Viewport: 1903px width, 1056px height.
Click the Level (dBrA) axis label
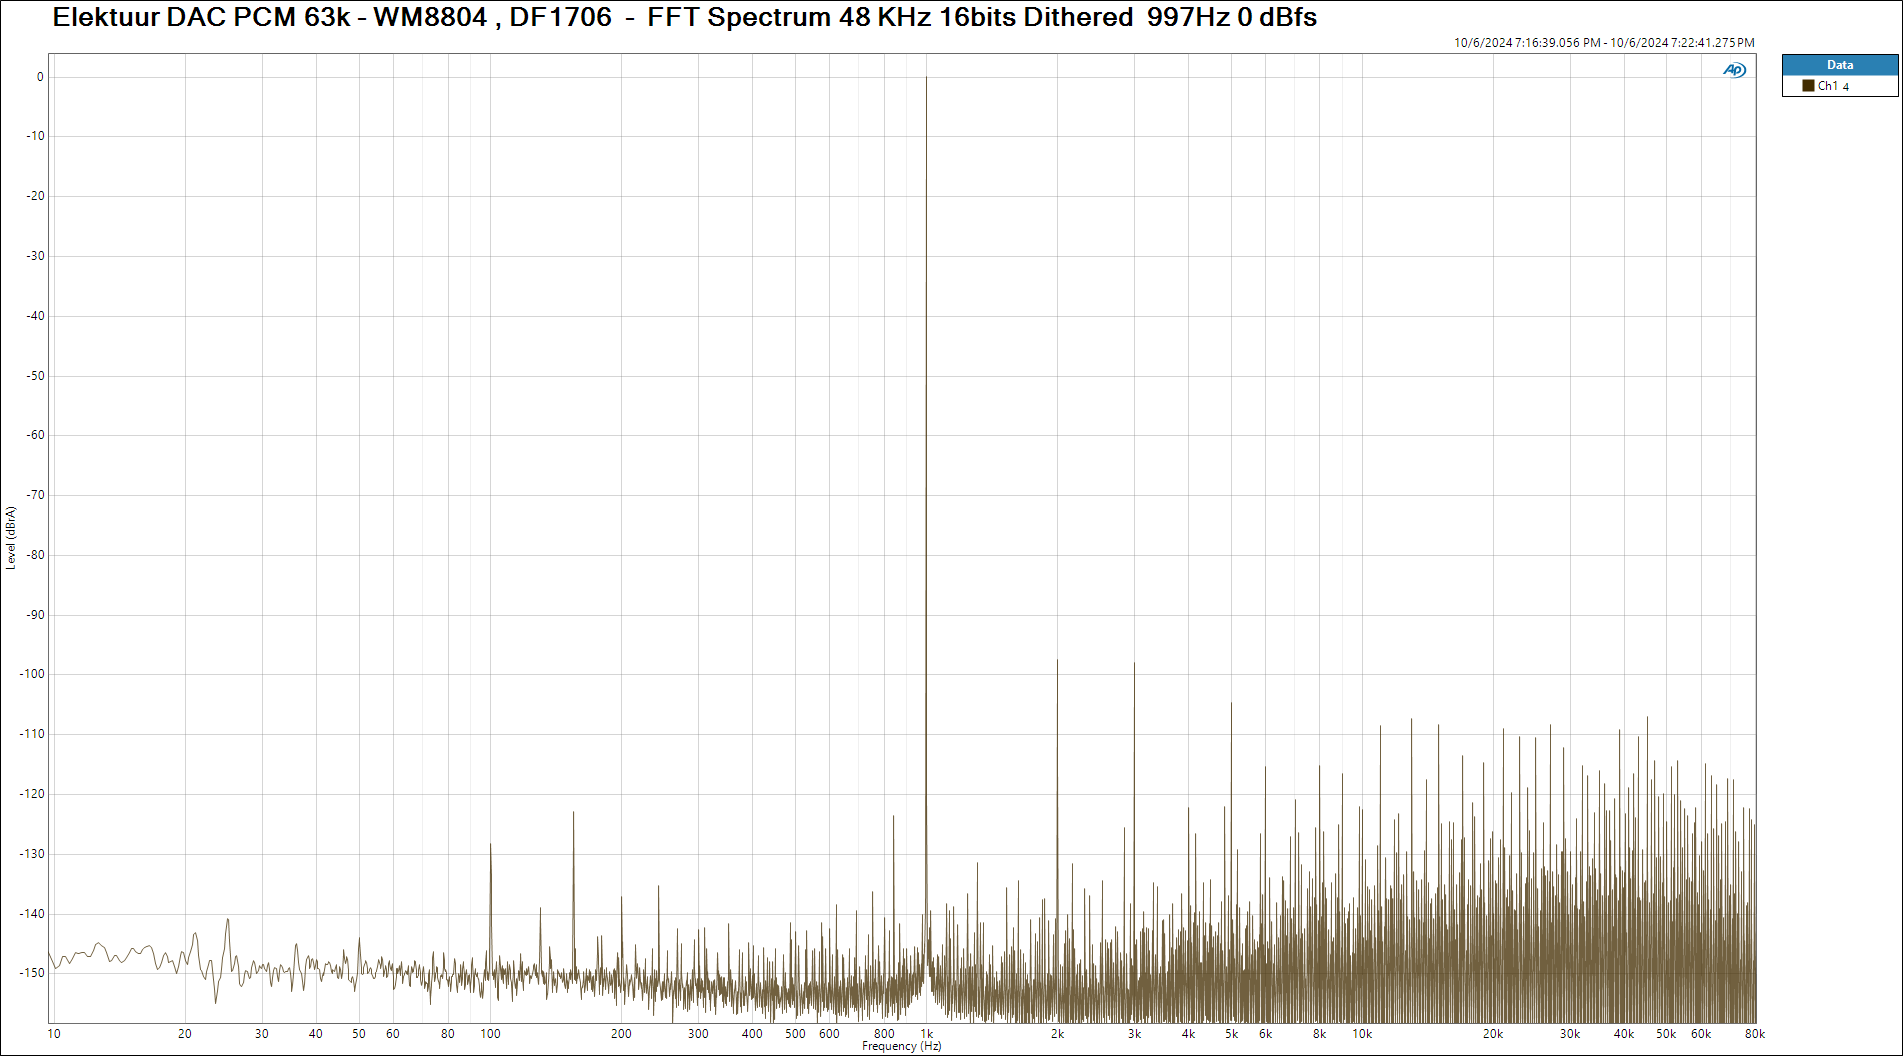(x=11, y=538)
